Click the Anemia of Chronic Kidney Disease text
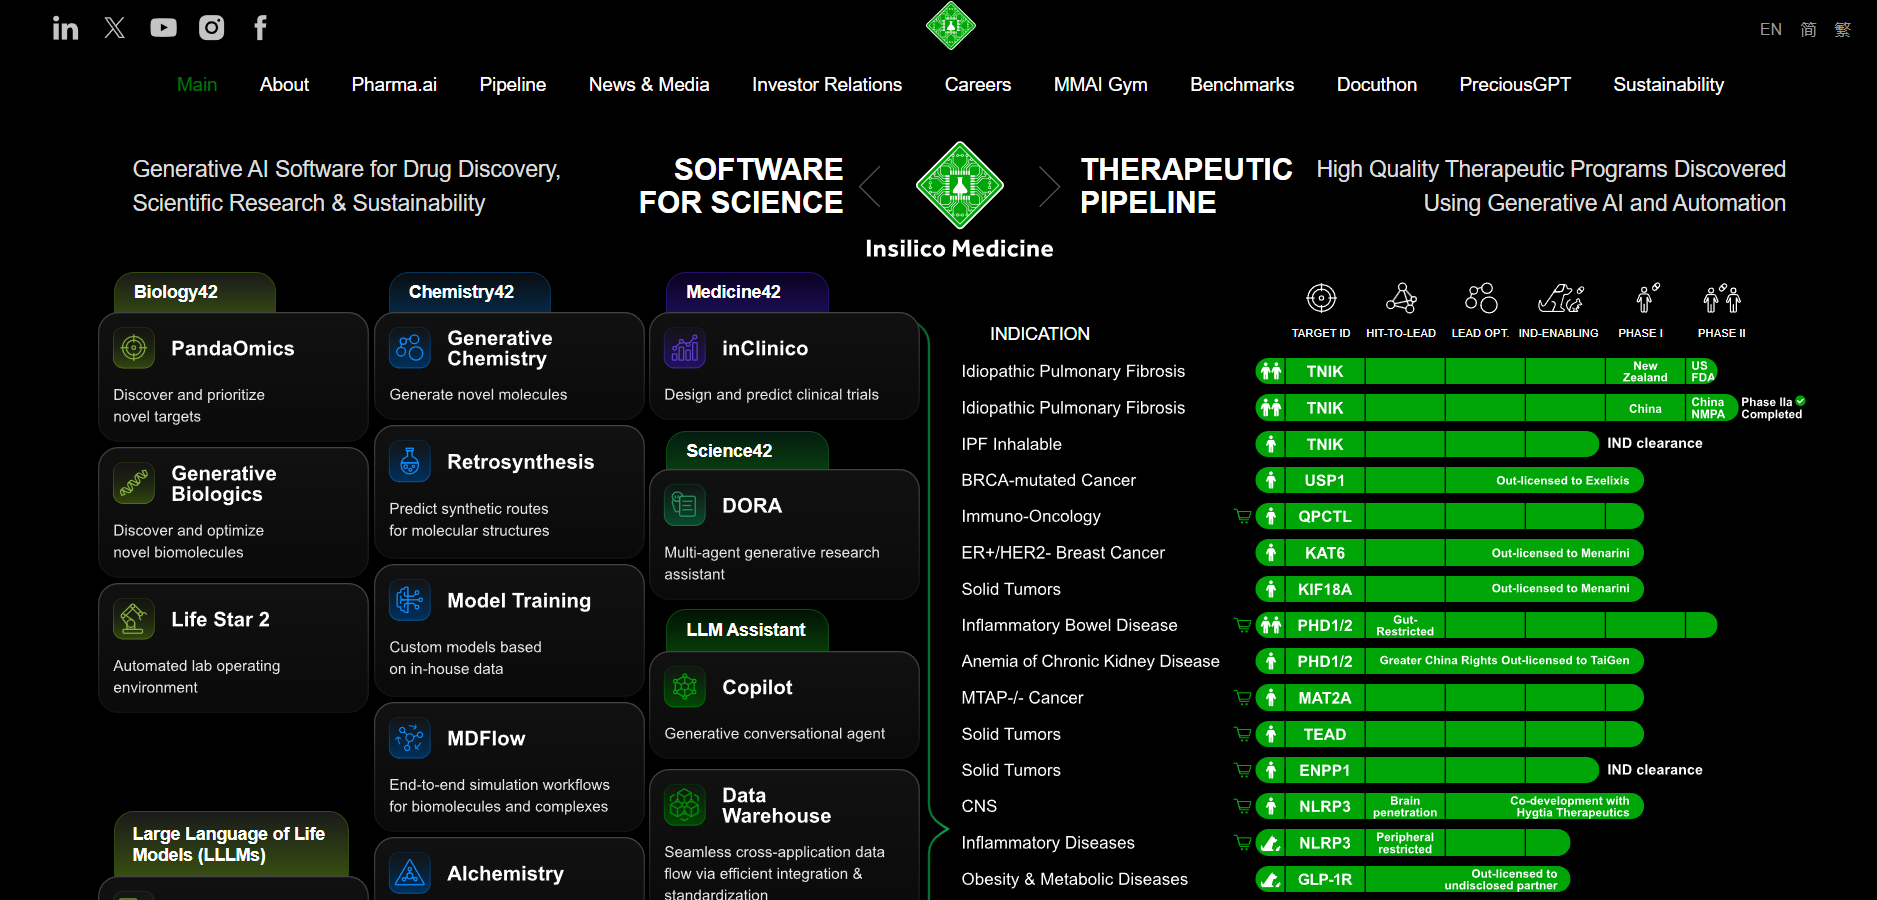Image resolution: width=1877 pixels, height=900 pixels. pos(1090,661)
